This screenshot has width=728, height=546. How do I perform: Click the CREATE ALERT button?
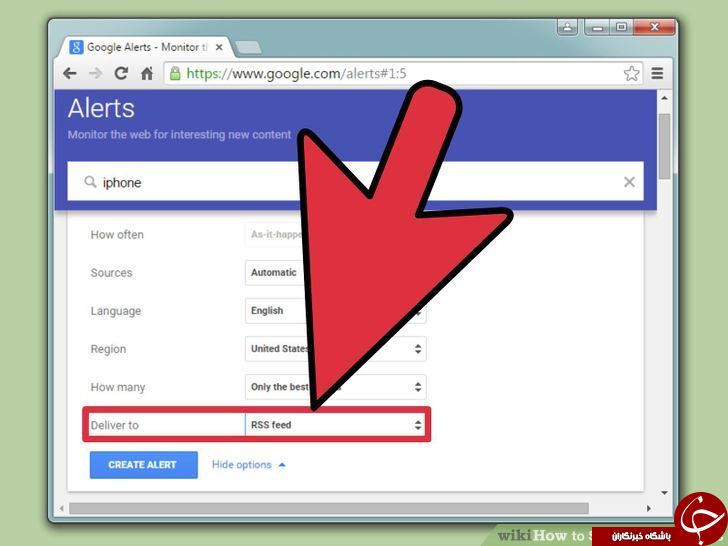click(143, 465)
